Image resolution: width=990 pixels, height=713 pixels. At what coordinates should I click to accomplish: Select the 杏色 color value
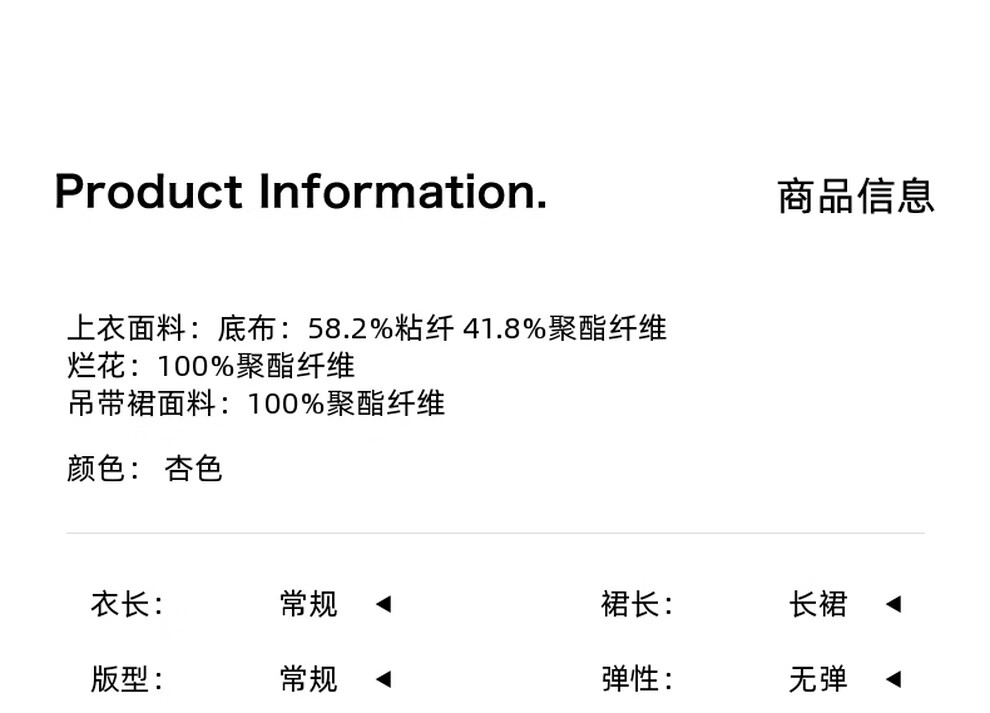tap(193, 469)
